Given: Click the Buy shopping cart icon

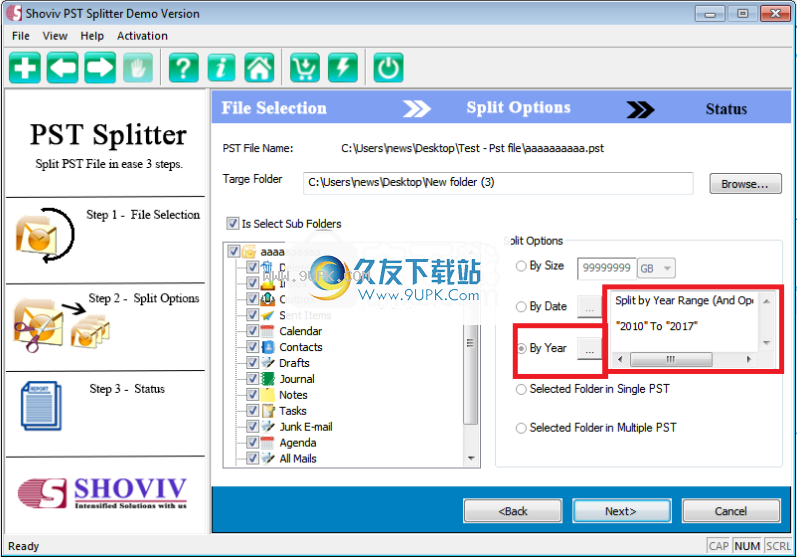Looking at the screenshot, I should click(305, 67).
